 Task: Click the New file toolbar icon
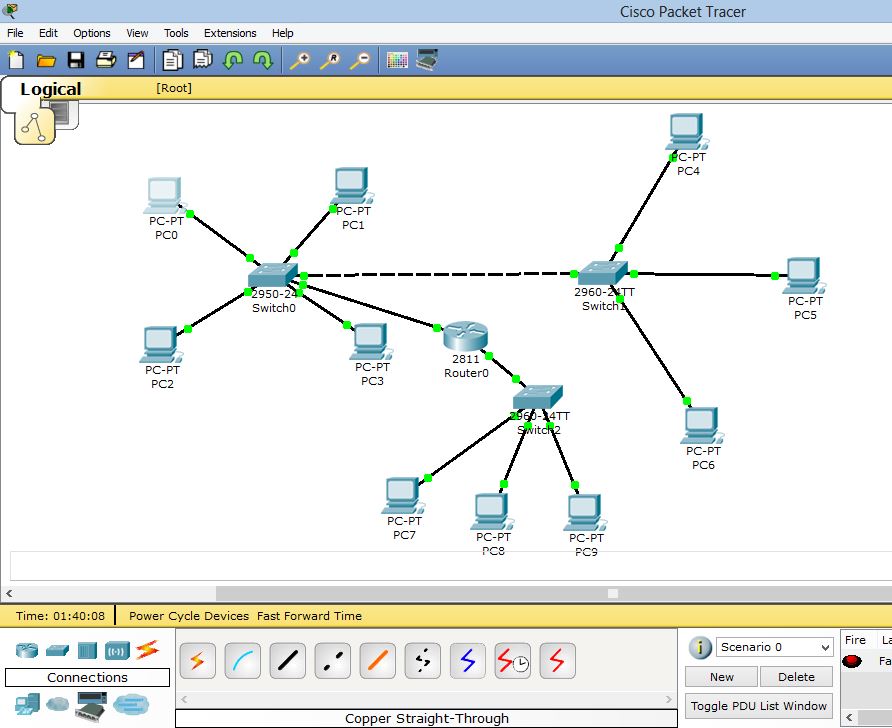point(16,60)
